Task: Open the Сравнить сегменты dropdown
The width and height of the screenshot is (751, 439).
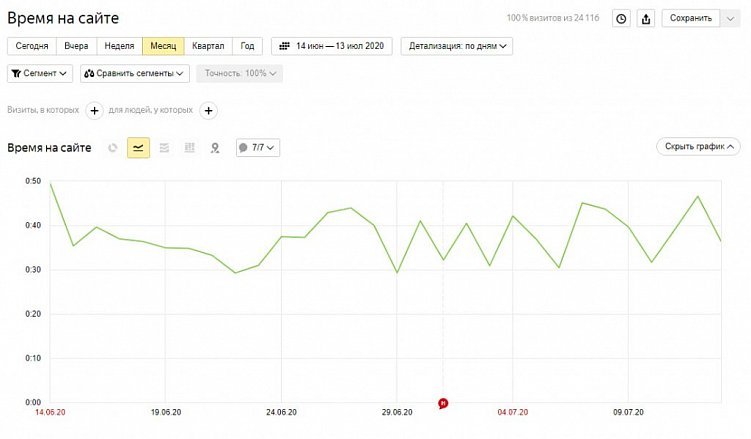Action: (x=135, y=73)
